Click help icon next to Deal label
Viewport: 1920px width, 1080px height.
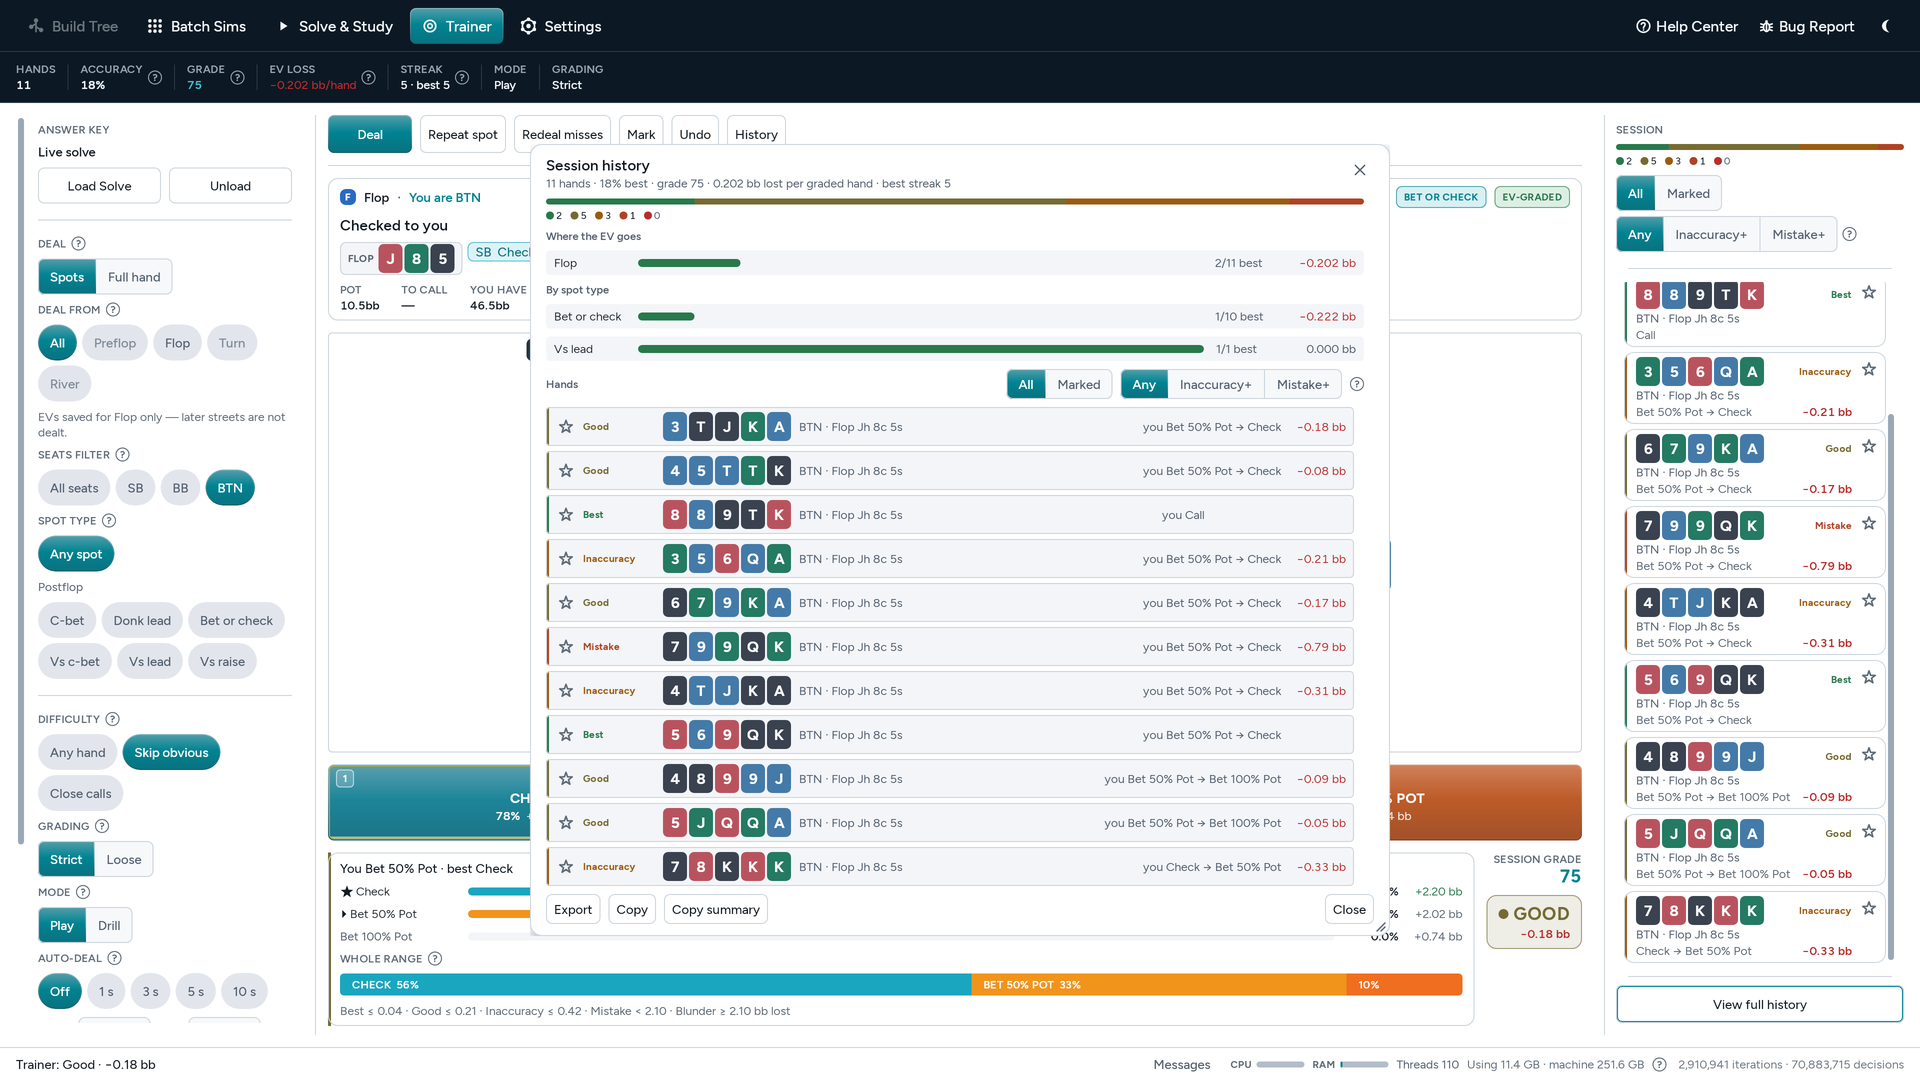coord(78,244)
